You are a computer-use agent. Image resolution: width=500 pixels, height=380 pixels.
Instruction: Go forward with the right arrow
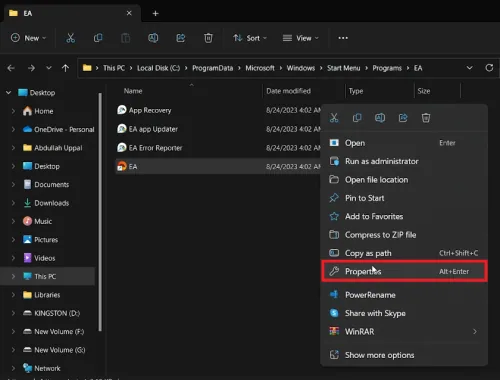click(31, 68)
